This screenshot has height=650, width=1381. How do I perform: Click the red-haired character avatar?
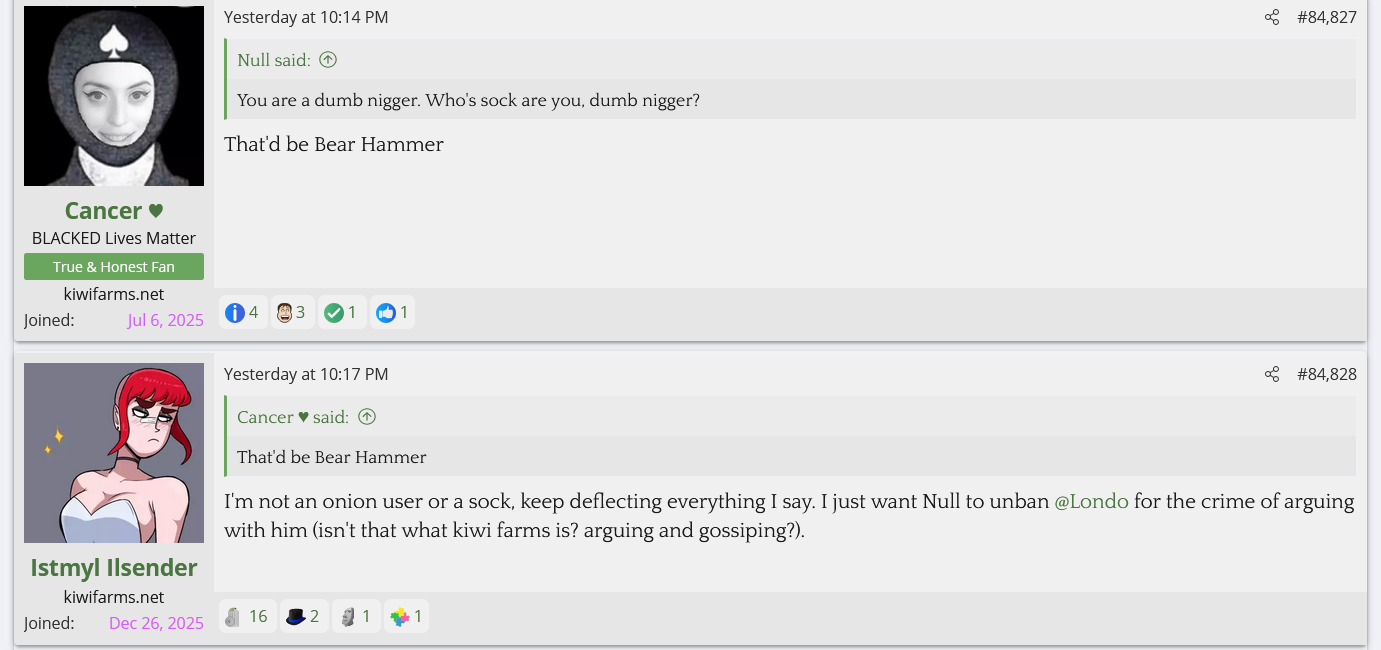tap(114, 453)
